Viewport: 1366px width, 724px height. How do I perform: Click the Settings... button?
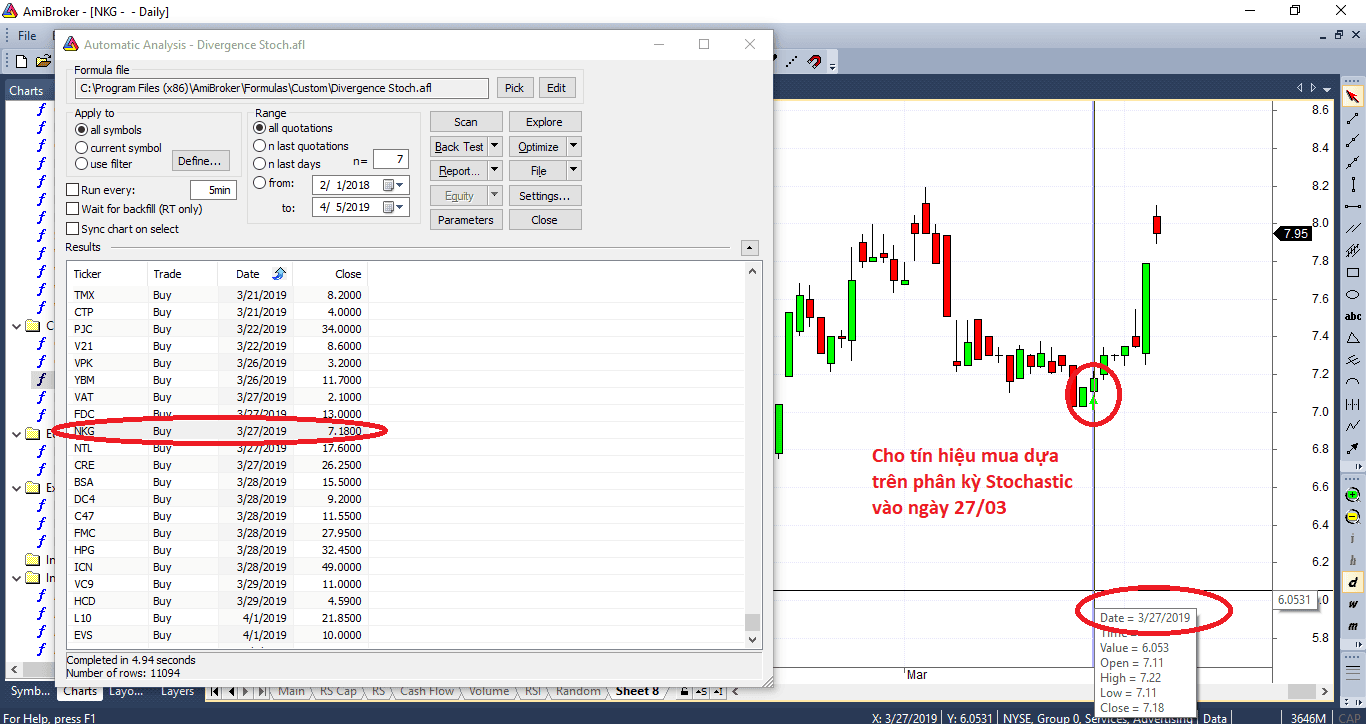pos(545,196)
